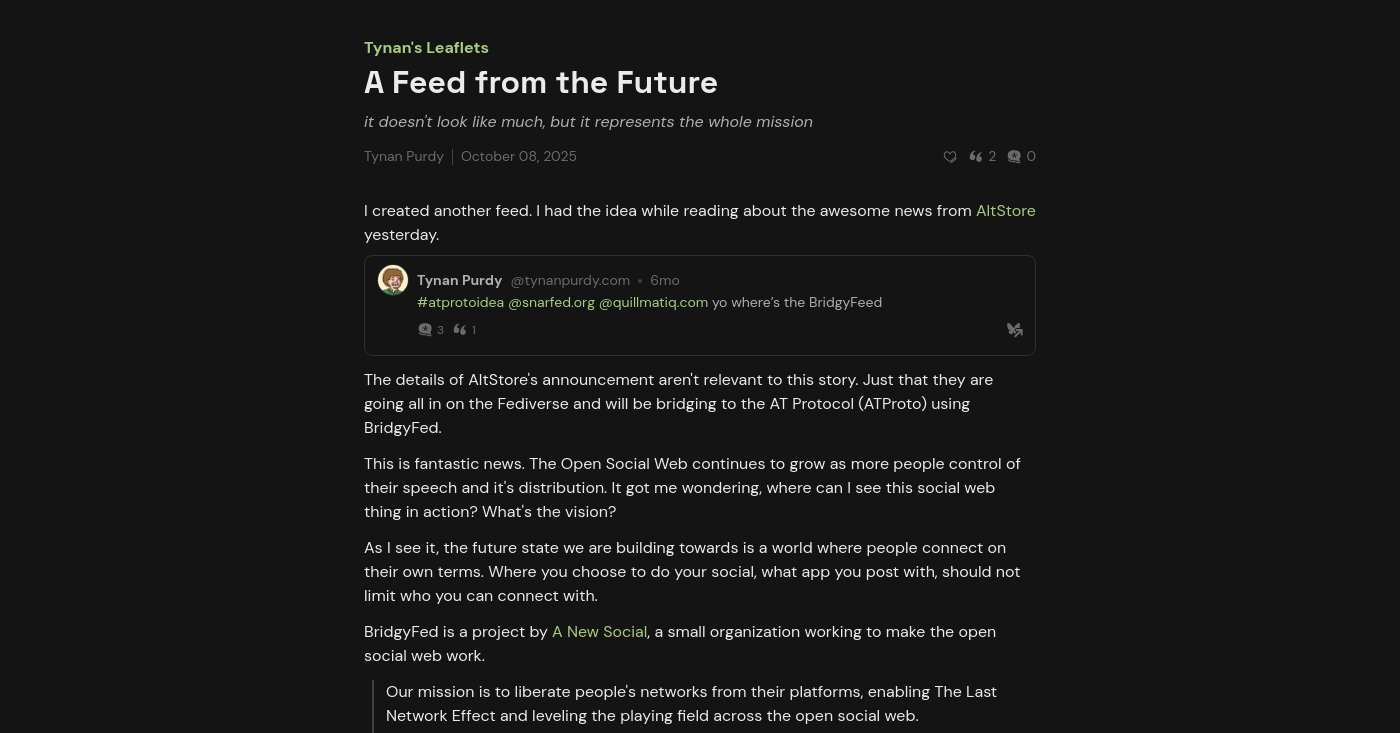The image size is (1400, 733).
Task: Click the bold Tynan Purdy name in embed
Action: pos(459,281)
